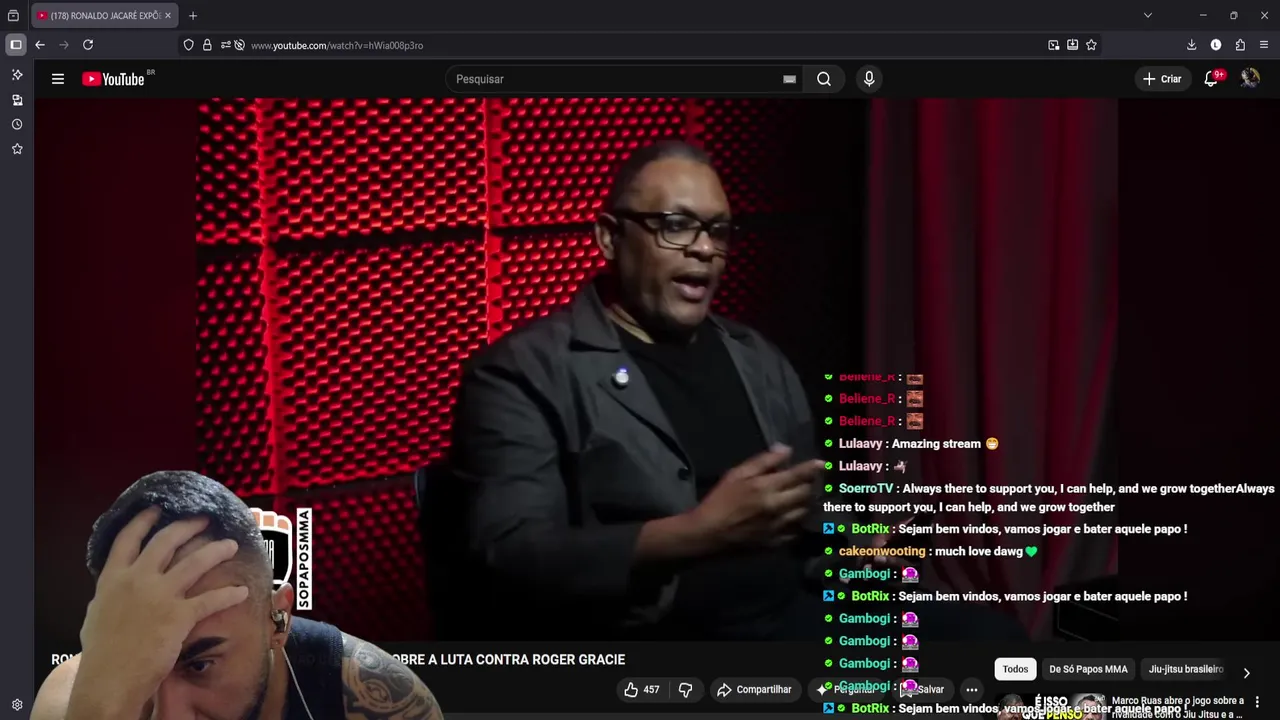Click the cakeonwooting much love dawg message
Image resolution: width=1280 pixels, height=720 pixels.
tap(930, 551)
